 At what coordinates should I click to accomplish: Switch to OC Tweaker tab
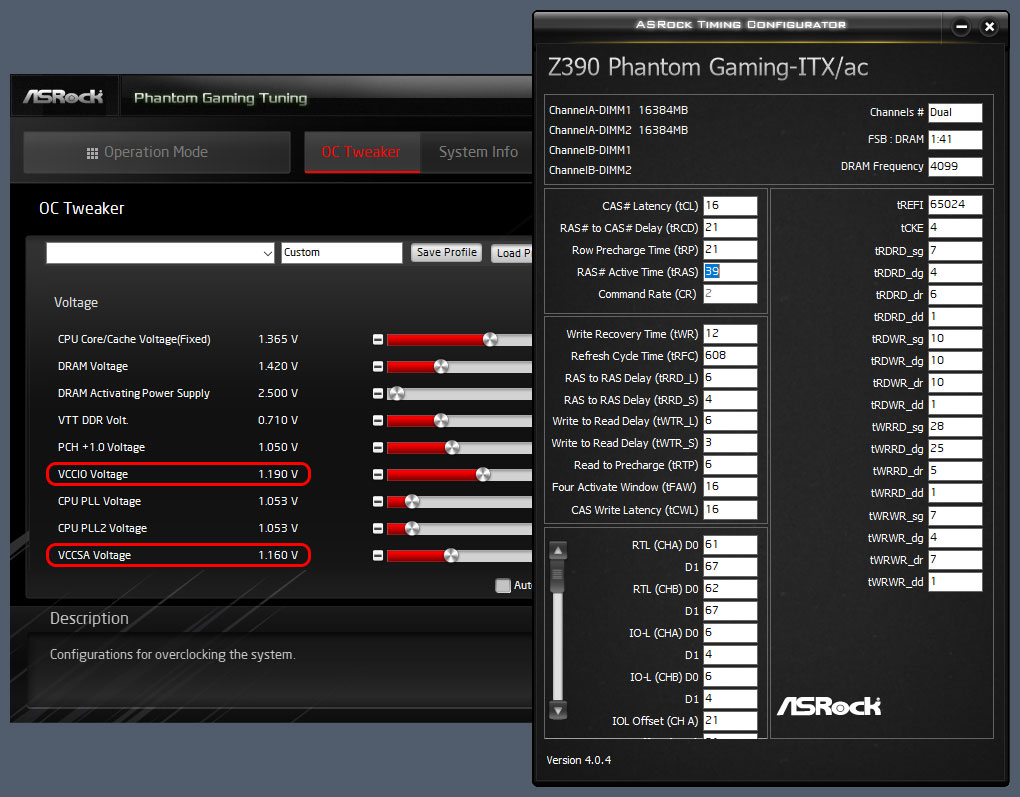click(362, 152)
